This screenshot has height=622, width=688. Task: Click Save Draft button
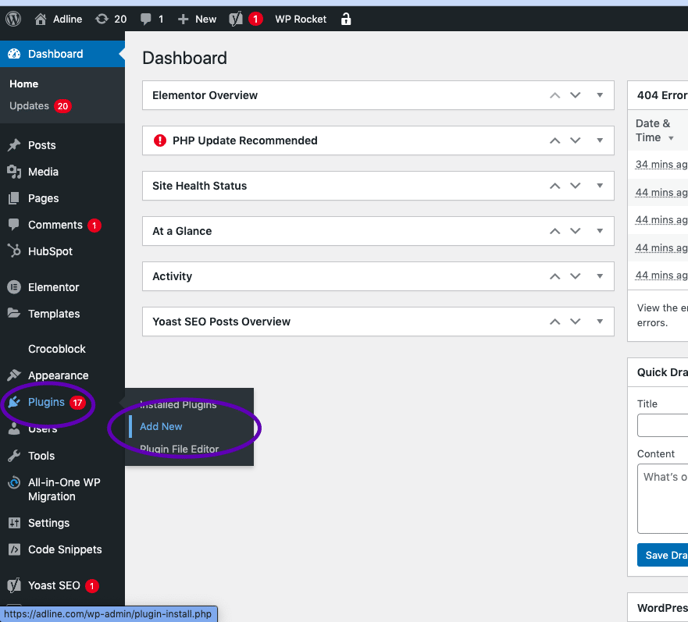pos(663,555)
